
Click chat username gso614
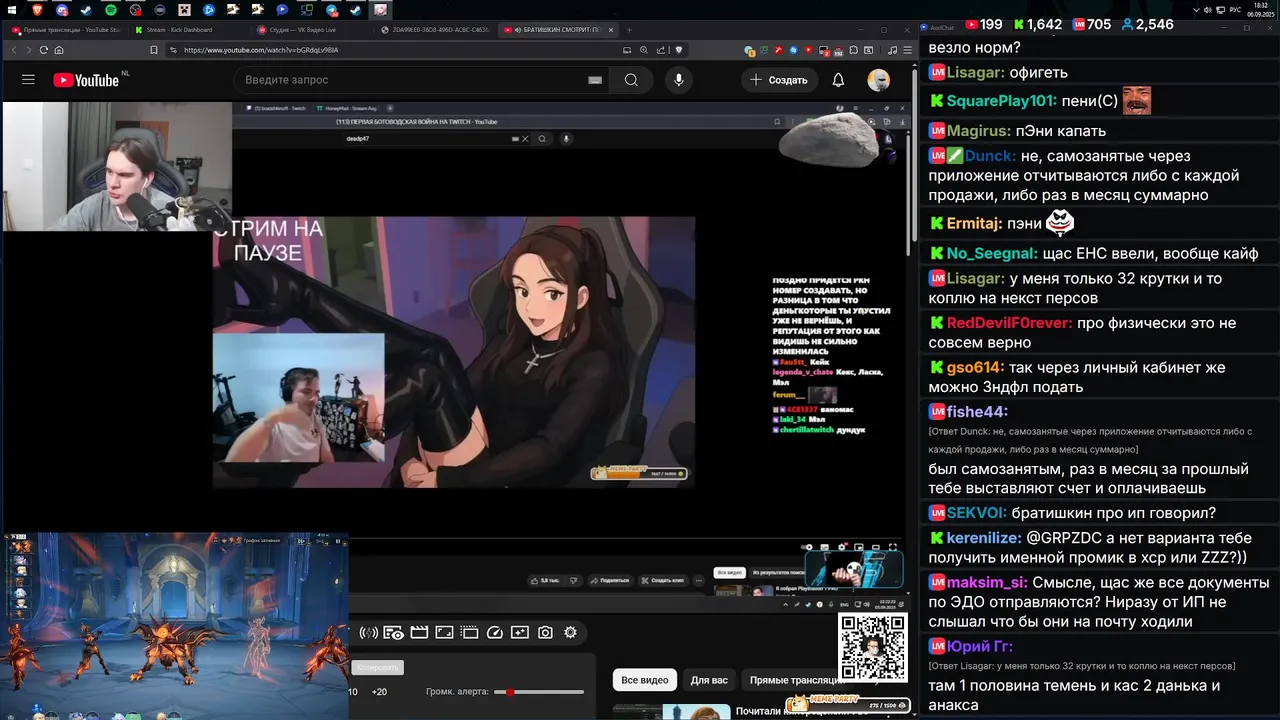coord(975,367)
